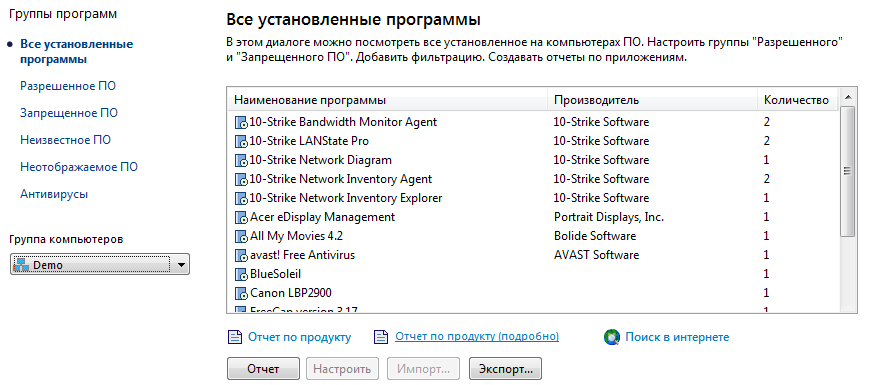This screenshot has height=385, width=873.
Task: Click the list's vertical scrollbar thumb
Action: pos(847,171)
